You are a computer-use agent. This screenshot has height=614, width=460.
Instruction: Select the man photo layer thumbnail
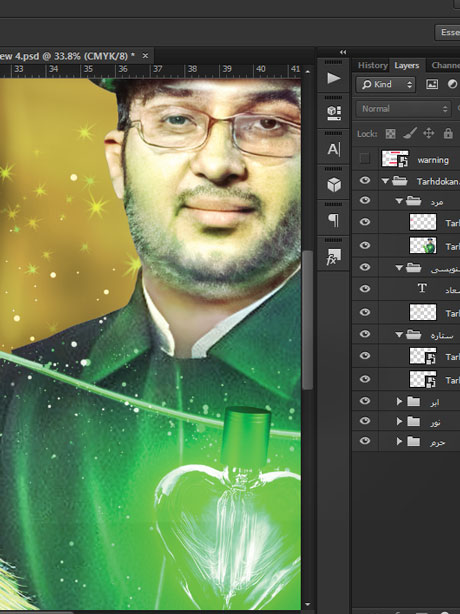coord(423,245)
